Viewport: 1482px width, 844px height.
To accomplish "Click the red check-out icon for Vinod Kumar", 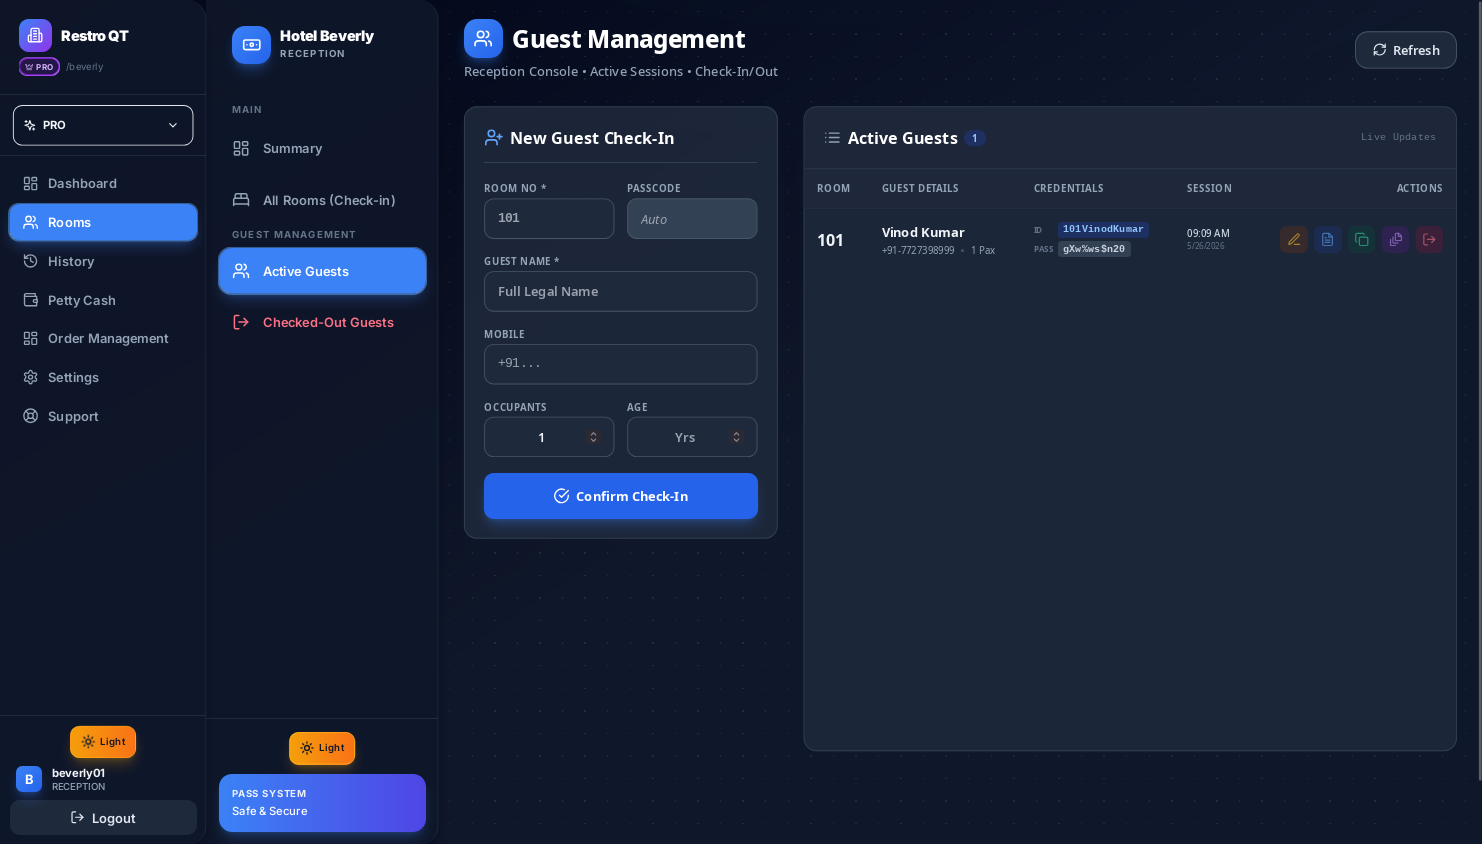I will pos(1430,240).
